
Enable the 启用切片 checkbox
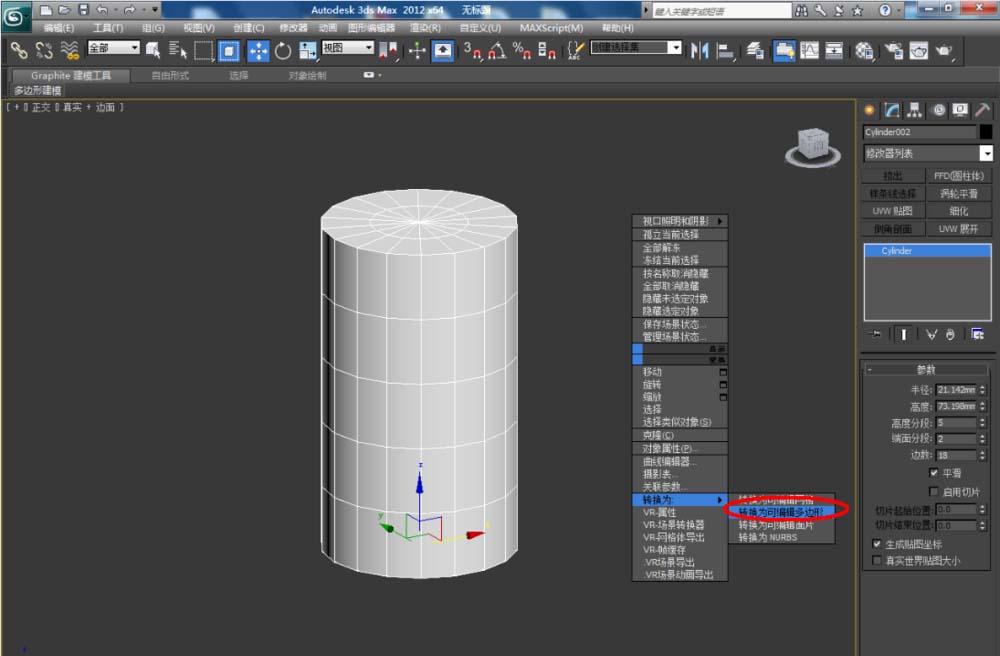pyautogui.click(x=934, y=492)
